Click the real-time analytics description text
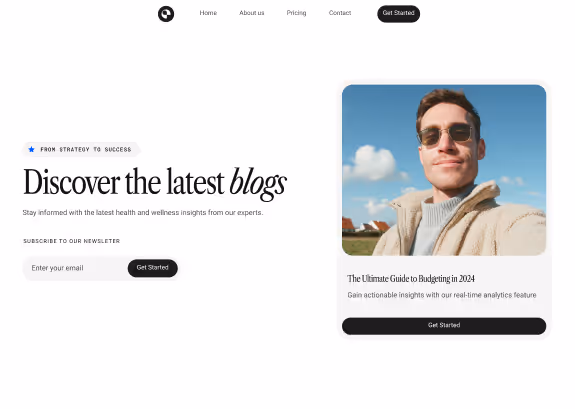 (442, 295)
